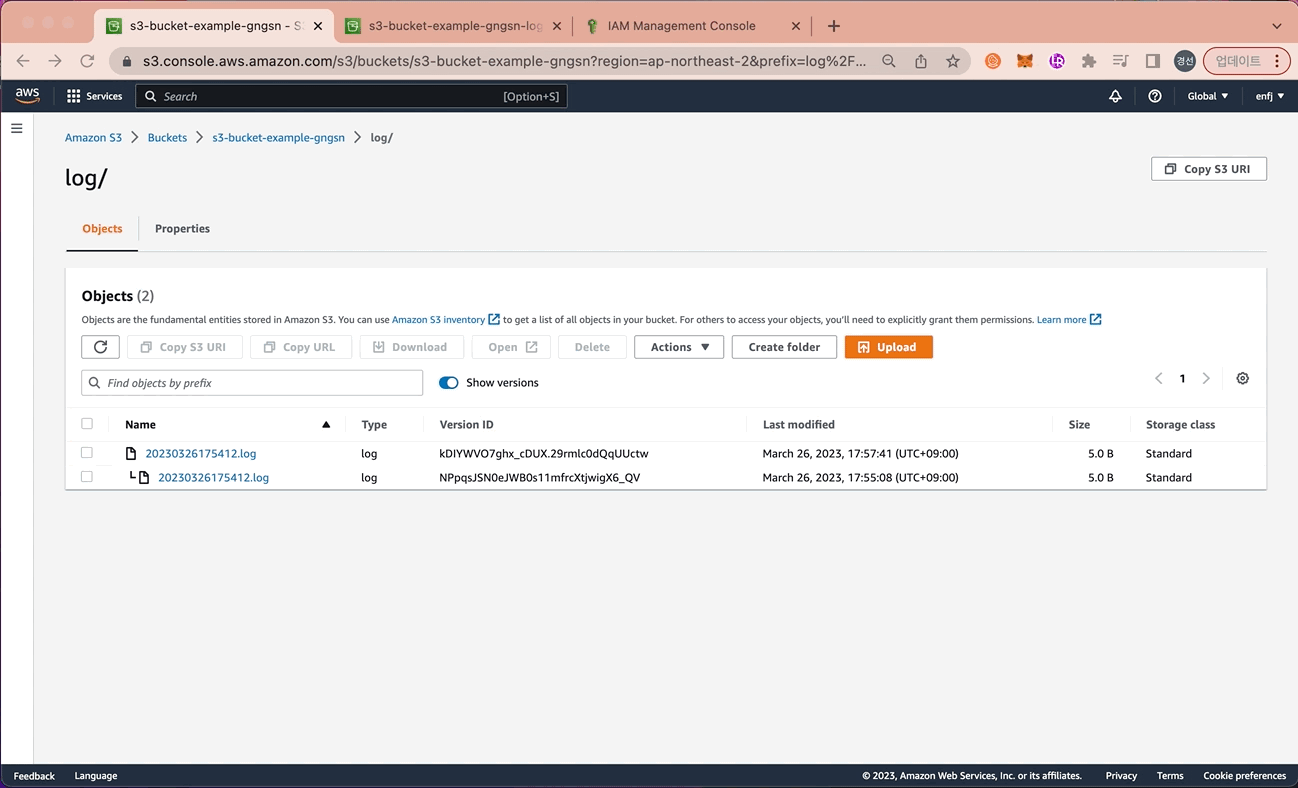1298x788 pixels.
Task: Click the browser address bar URL
Action: (505, 61)
